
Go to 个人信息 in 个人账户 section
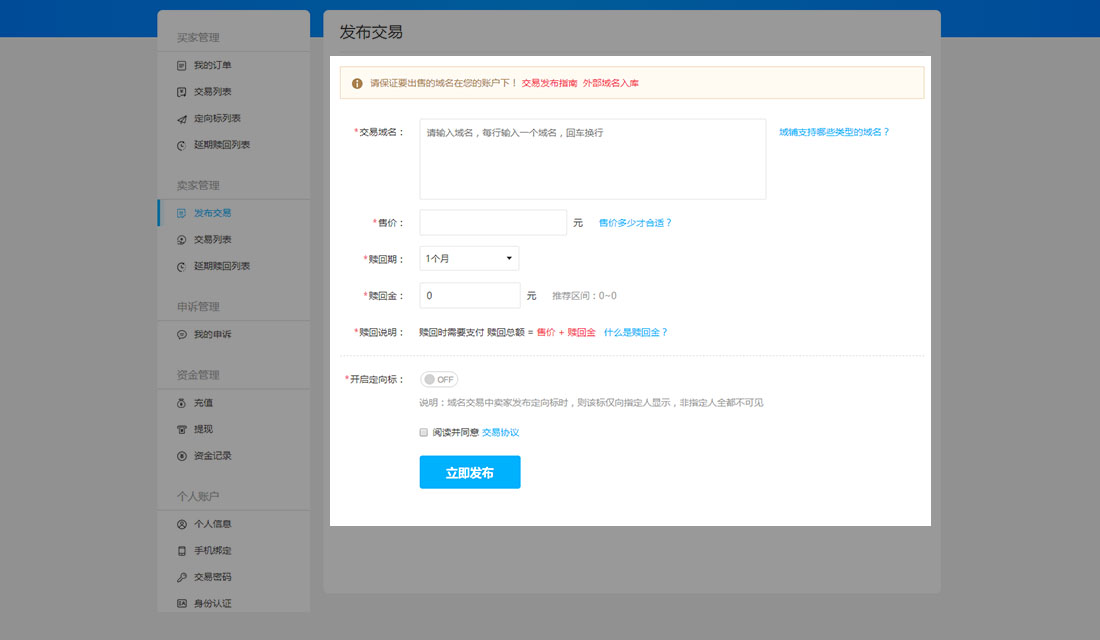[x=212, y=524]
